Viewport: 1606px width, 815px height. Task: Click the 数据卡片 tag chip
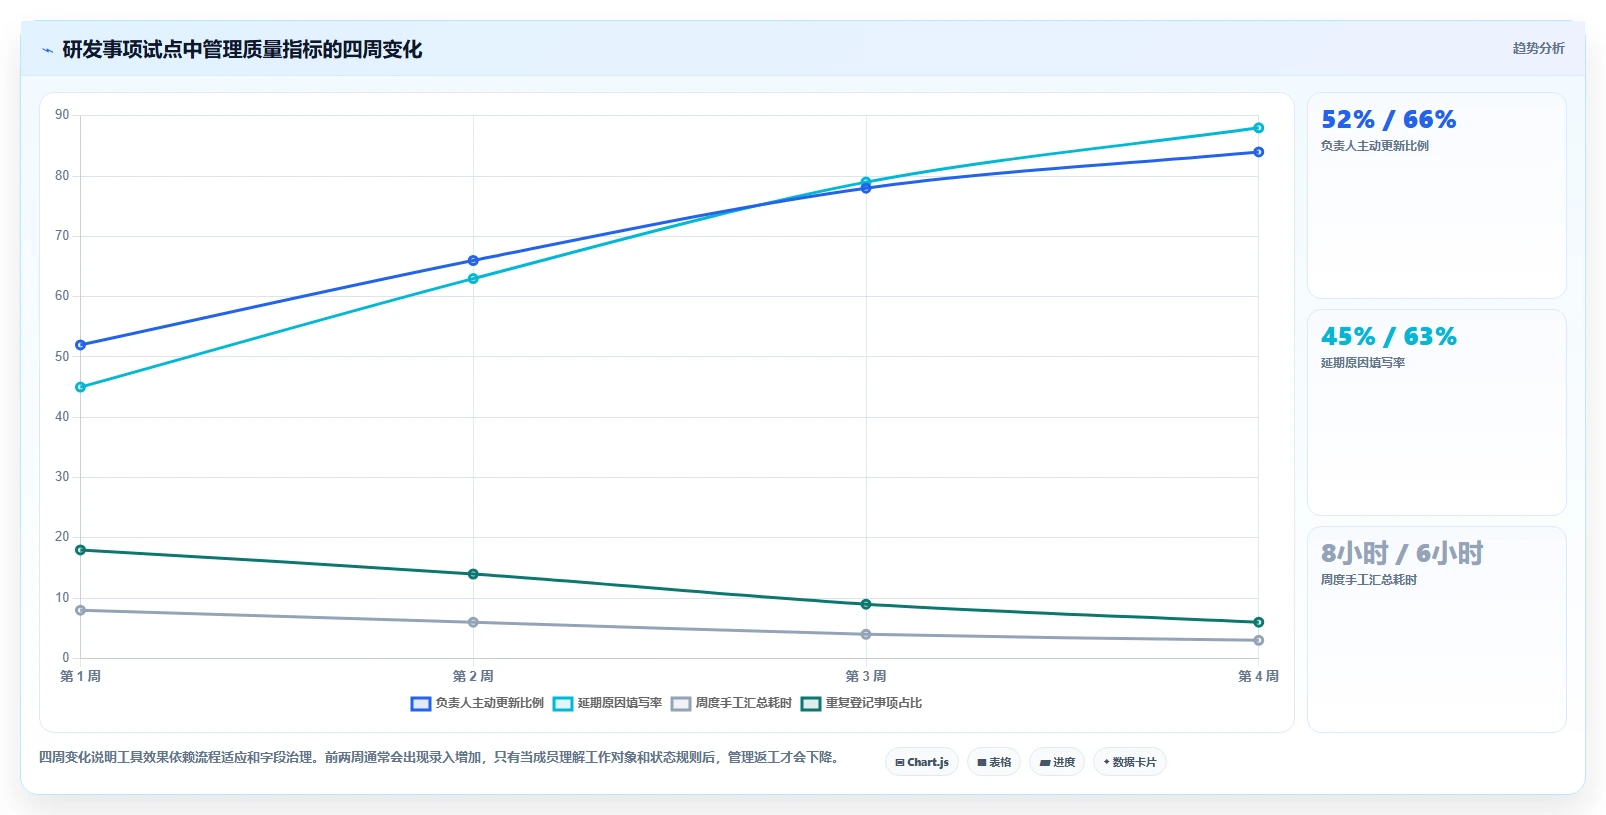coord(1130,762)
